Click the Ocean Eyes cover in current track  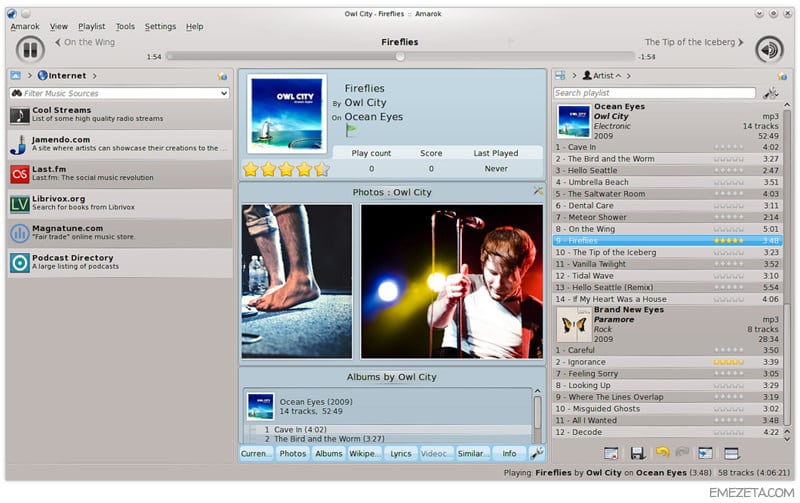click(x=287, y=114)
